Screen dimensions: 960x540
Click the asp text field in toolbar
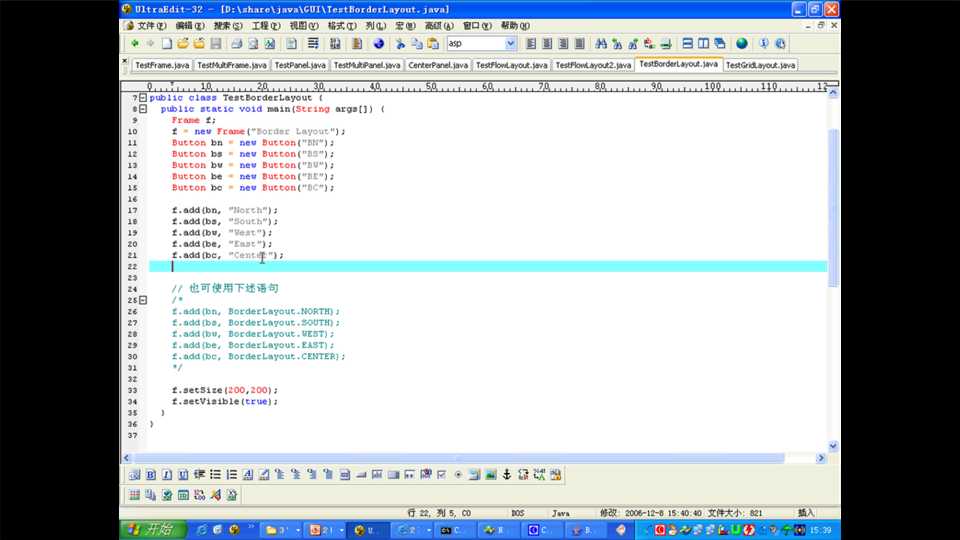coord(475,43)
